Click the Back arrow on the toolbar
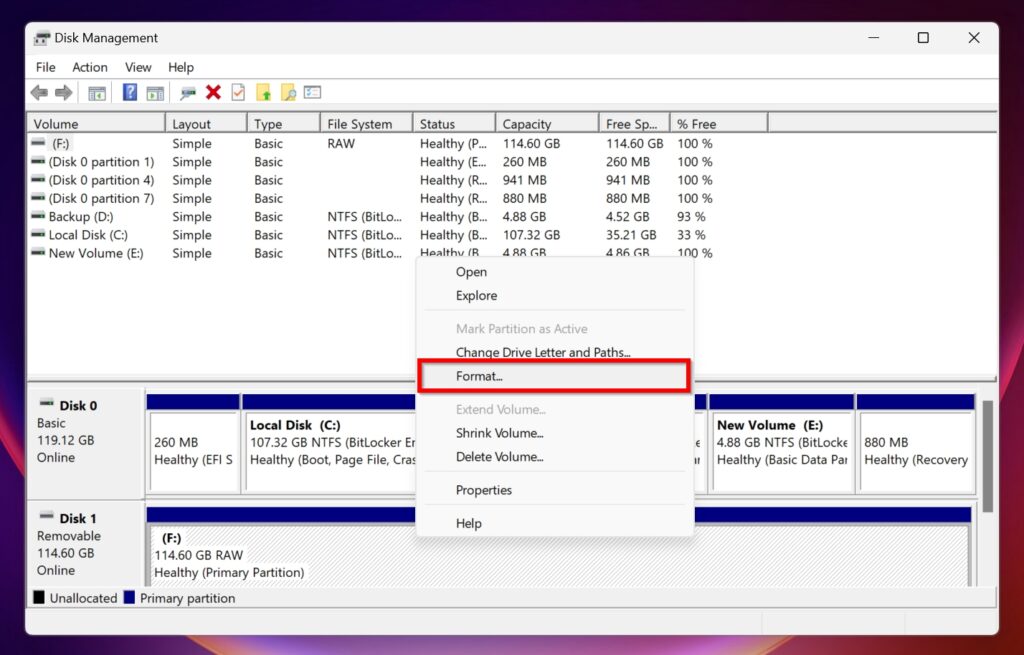The height and width of the screenshot is (655, 1024). [37, 92]
